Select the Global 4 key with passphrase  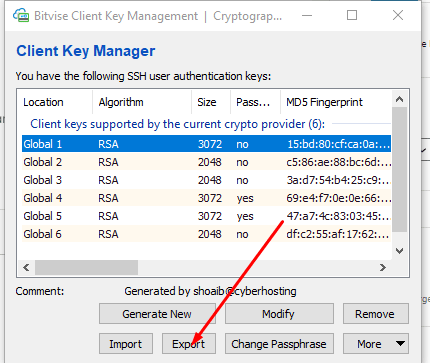206,198
